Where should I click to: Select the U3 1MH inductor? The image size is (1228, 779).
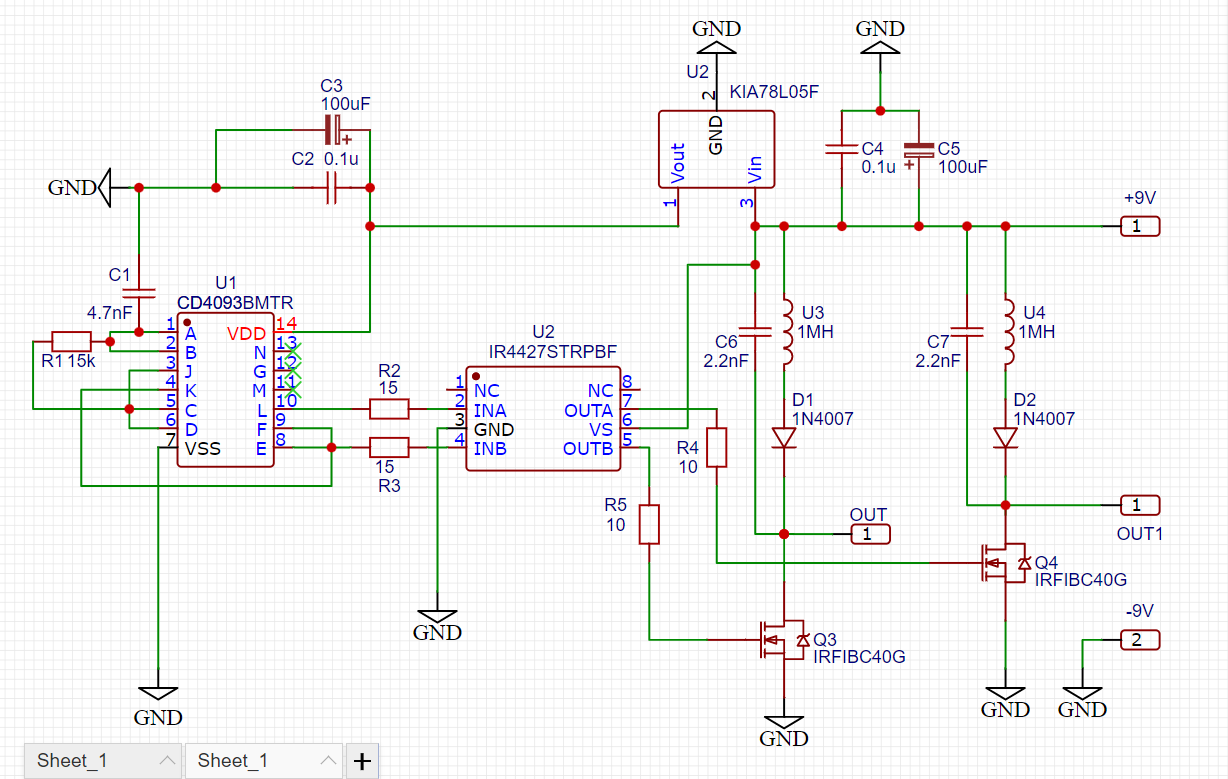click(x=786, y=330)
